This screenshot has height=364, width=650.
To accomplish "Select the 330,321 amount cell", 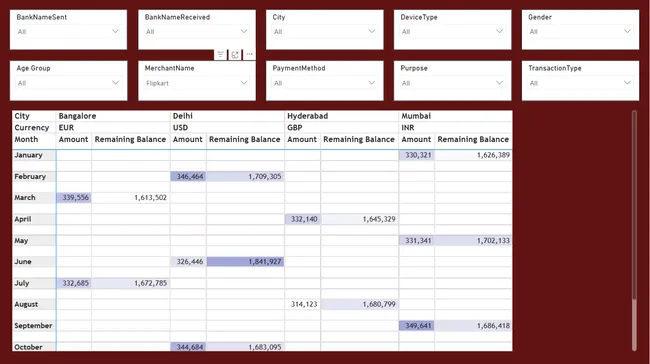I will click(x=417, y=155).
